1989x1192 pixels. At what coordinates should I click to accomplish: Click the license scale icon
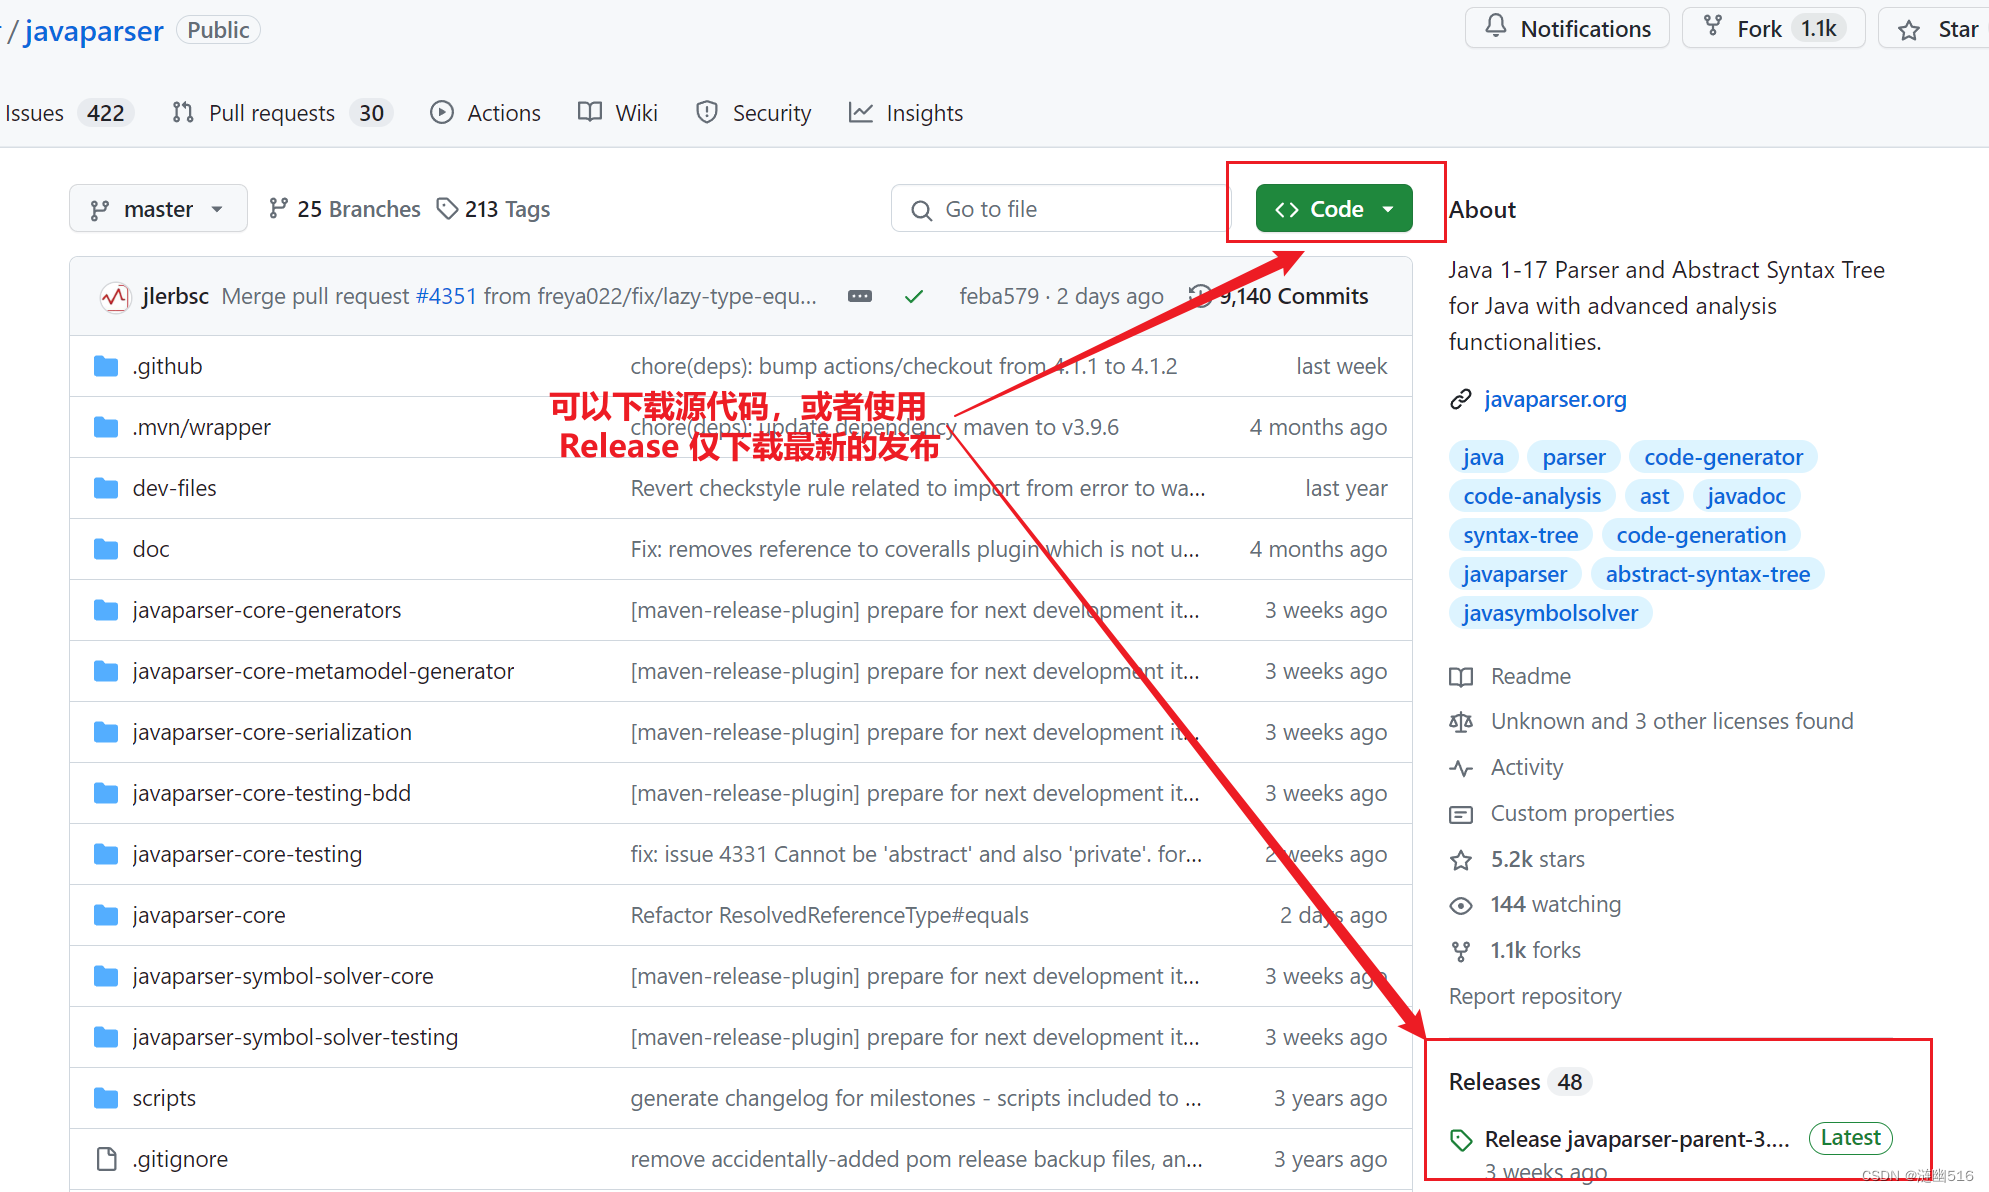click(x=1461, y=721)
